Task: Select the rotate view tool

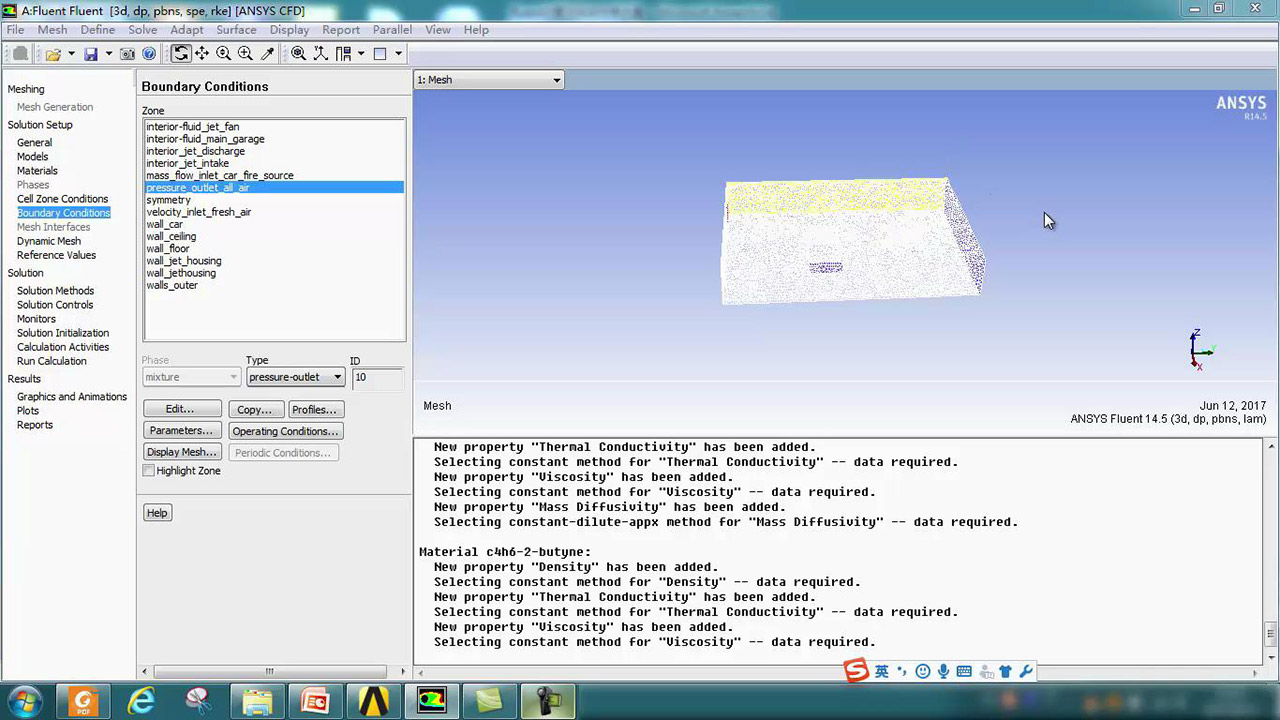Action: 181,54
